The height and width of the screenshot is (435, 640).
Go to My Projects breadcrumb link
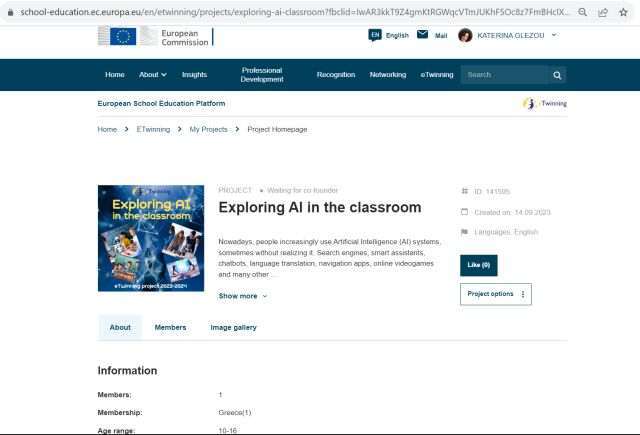pos(208,129)
